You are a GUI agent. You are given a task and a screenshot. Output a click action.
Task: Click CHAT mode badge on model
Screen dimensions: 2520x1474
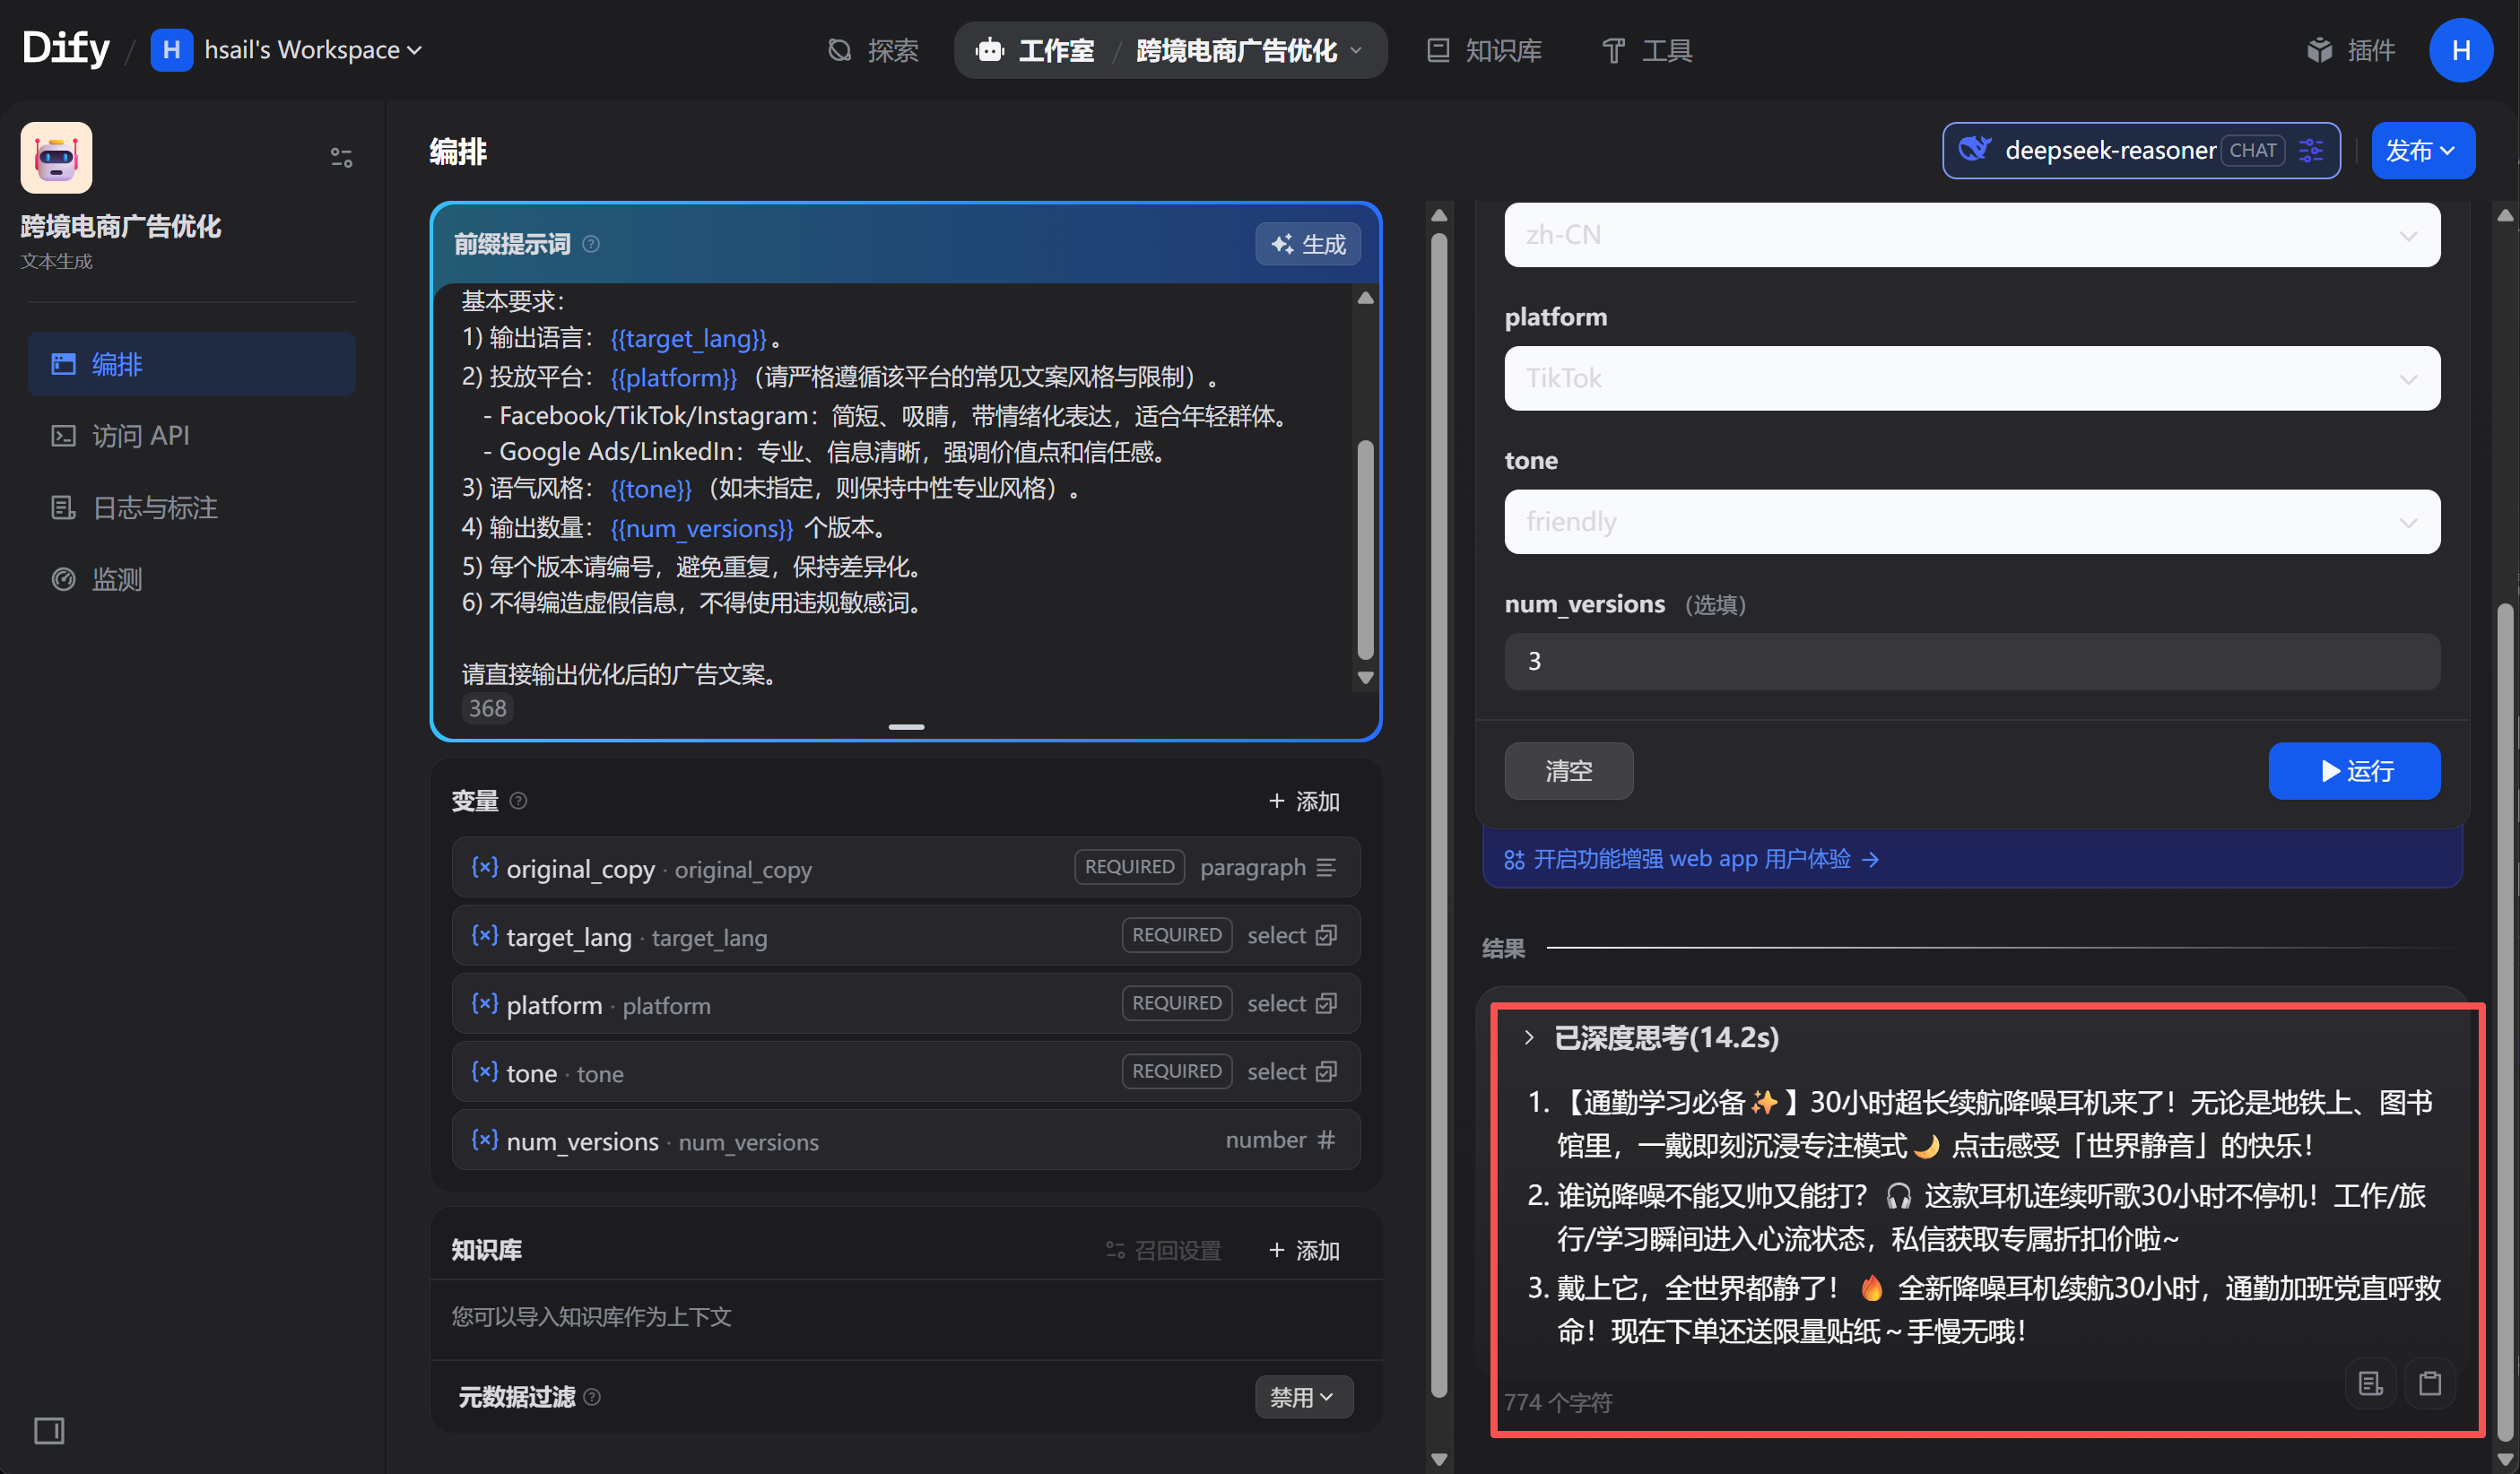(2252, 151)
